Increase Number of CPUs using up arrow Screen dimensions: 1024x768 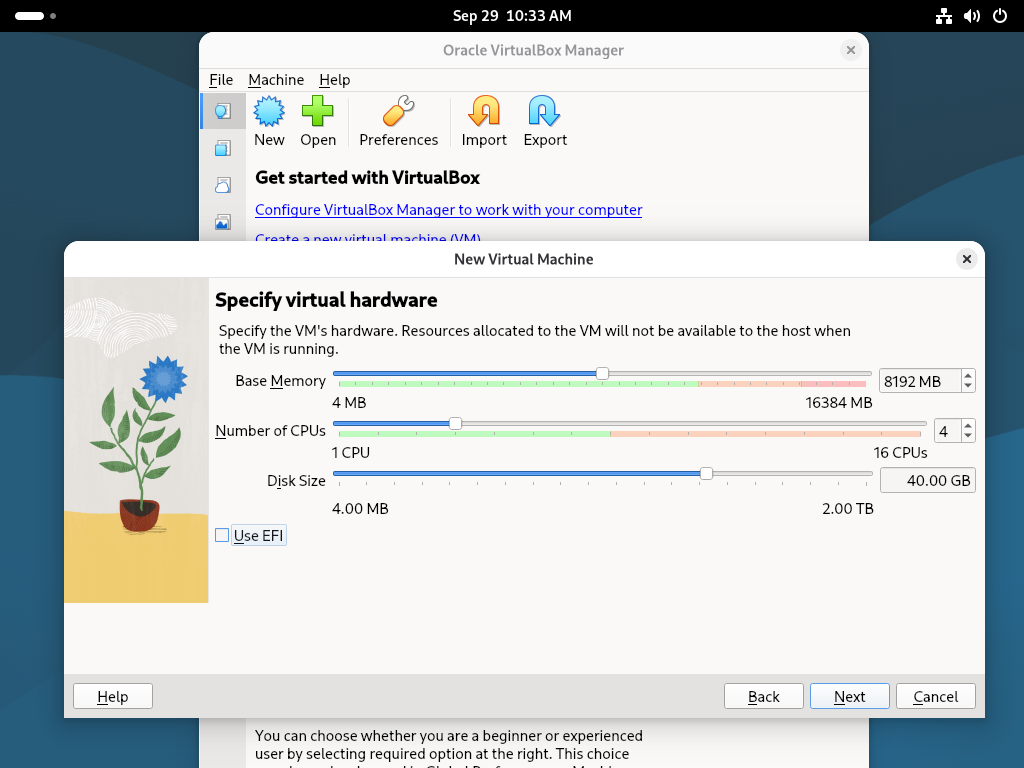click(x=967, y=426)
